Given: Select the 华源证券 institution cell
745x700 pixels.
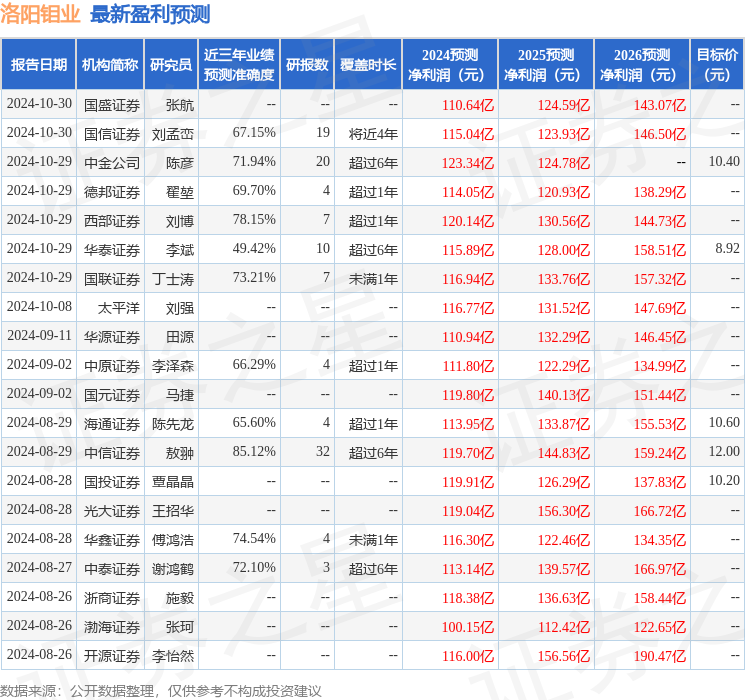Looking at the screenshot, I should (x=112, y=337).
